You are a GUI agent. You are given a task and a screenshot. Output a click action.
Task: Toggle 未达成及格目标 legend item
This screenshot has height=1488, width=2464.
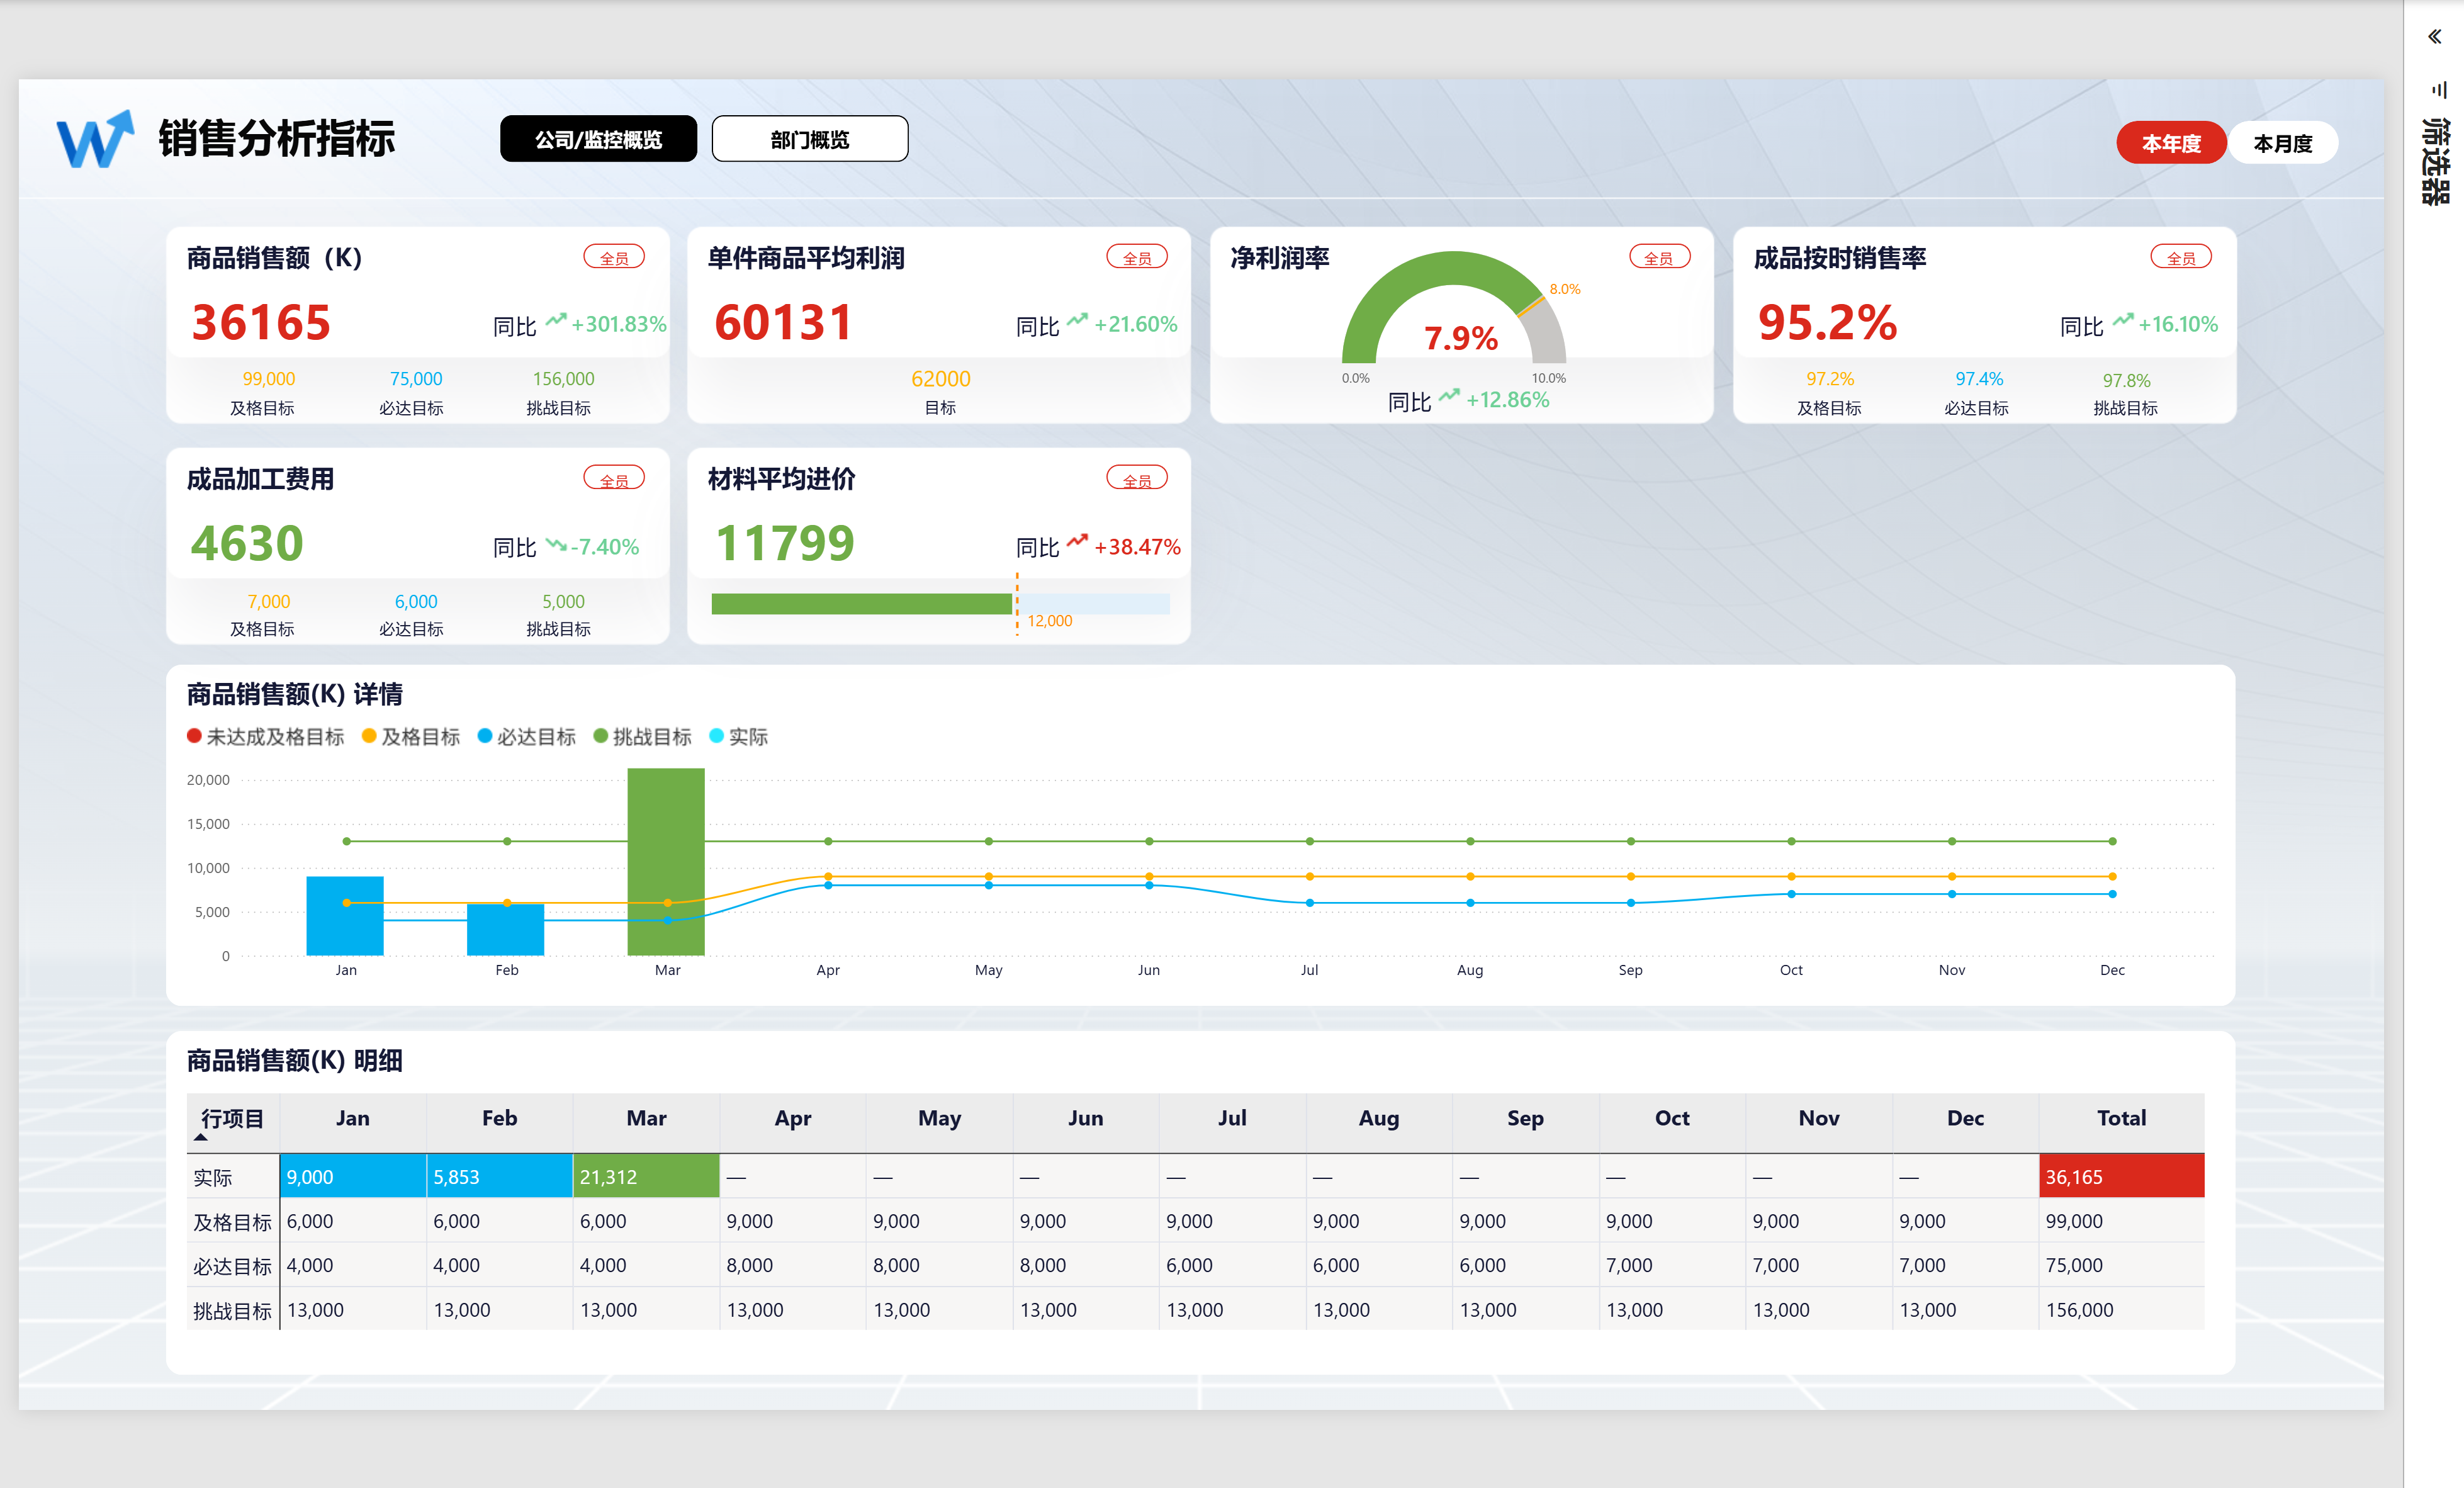(x=265, y=737)
